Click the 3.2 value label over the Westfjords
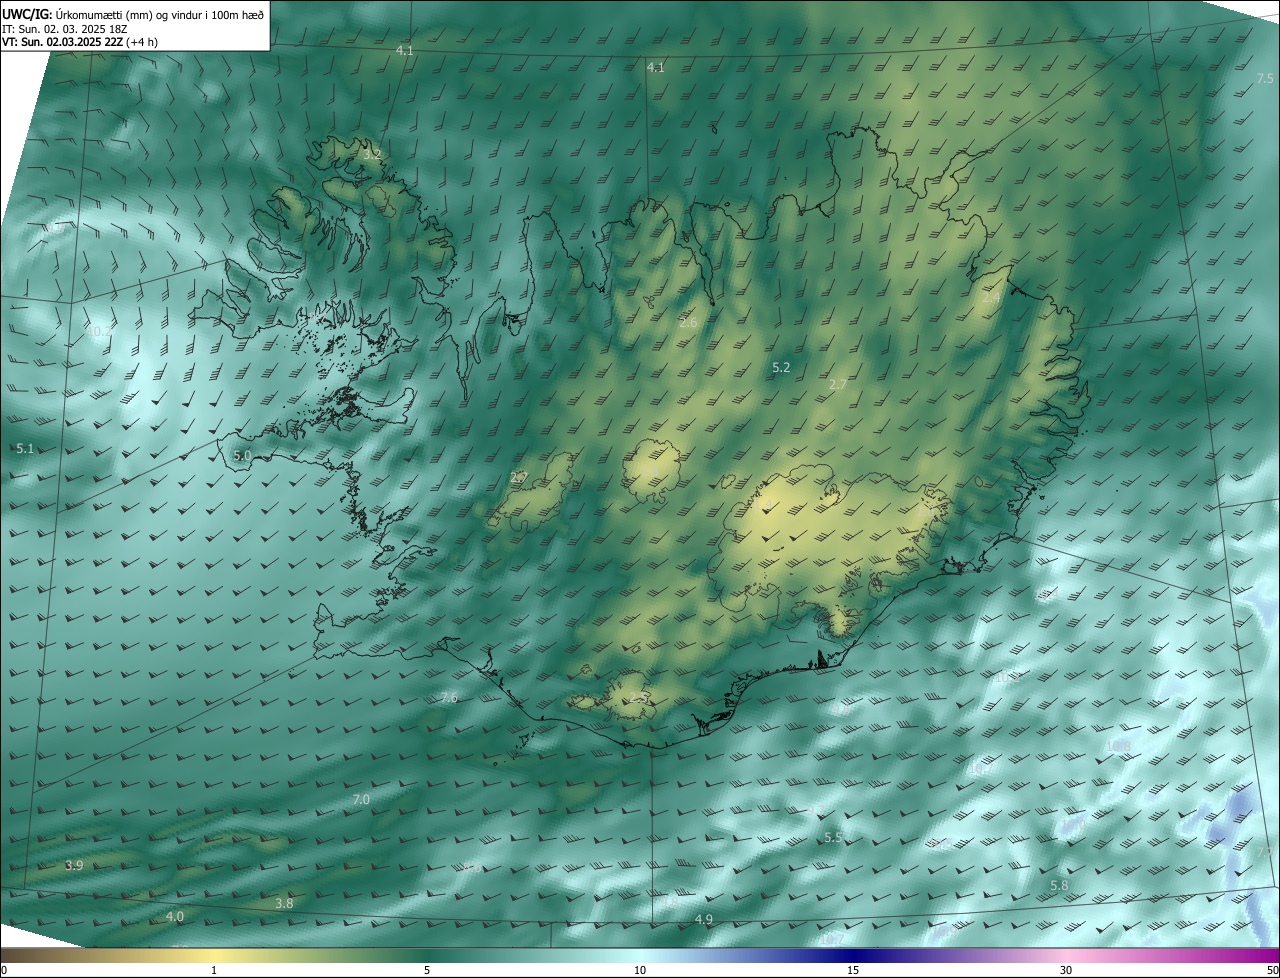Viewport: 1280px width, 978px height. coord(372,155)
